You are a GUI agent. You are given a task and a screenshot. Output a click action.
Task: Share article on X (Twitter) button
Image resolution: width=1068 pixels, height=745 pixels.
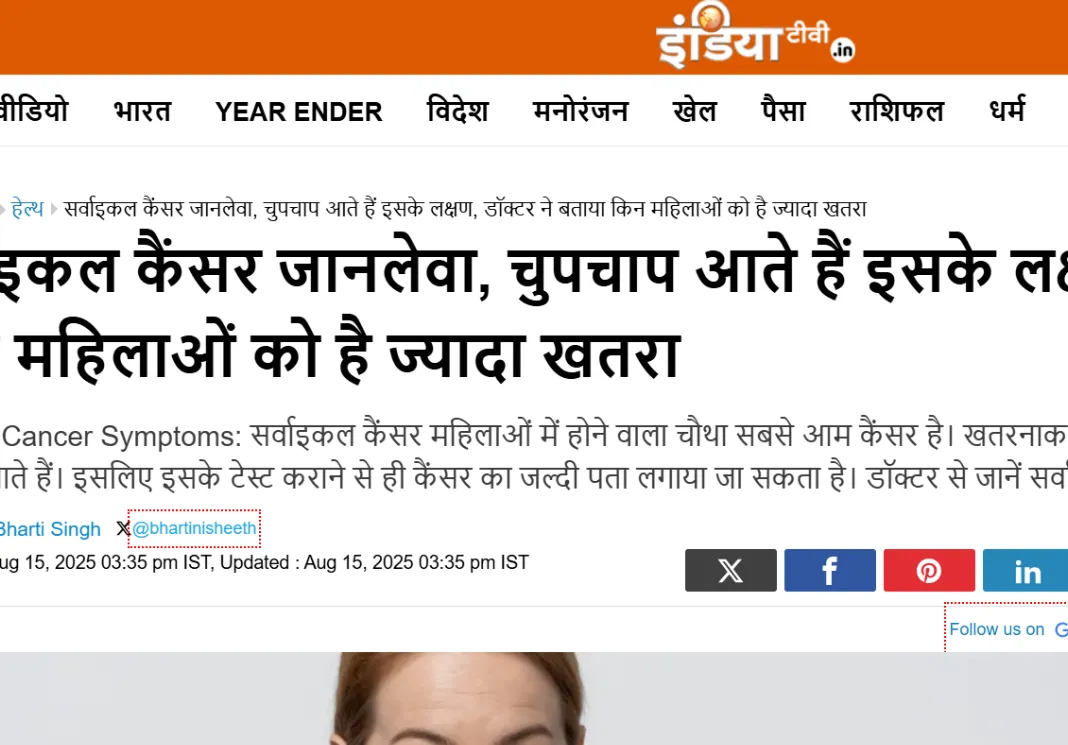(x=730, y=570)
